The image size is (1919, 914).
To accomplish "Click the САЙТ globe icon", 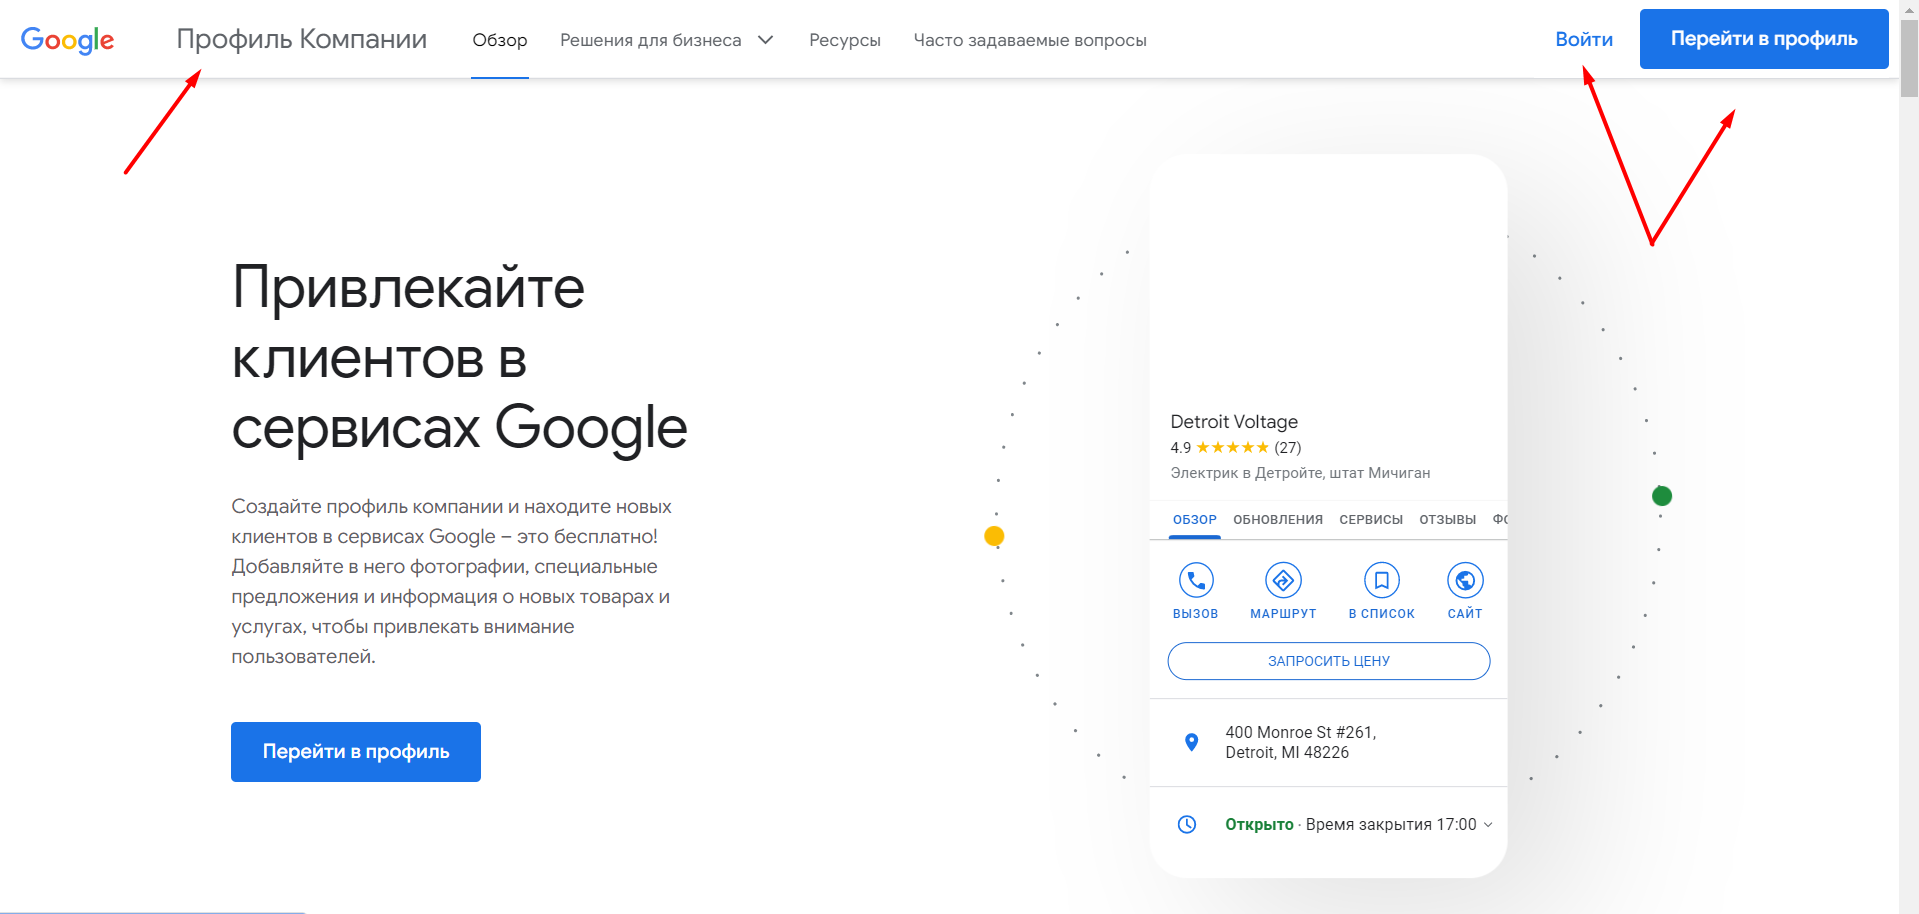I will 1465,580.
